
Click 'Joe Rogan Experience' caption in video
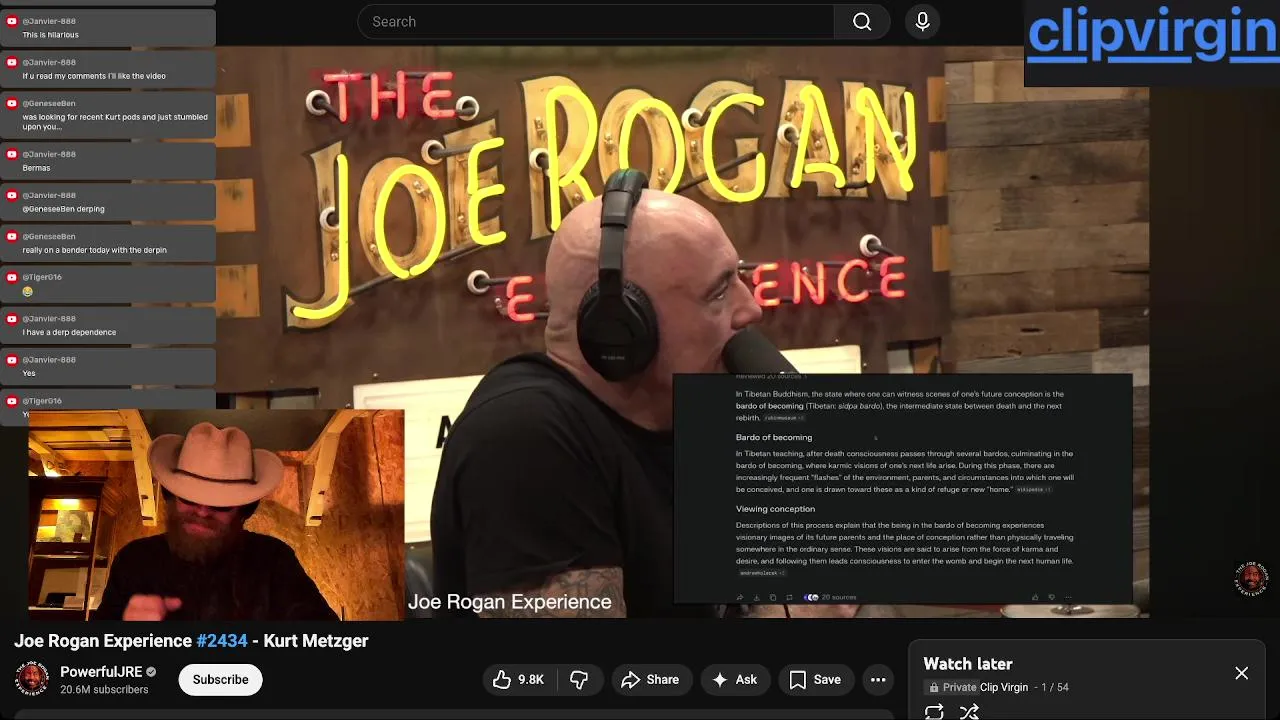coord(509,602)
